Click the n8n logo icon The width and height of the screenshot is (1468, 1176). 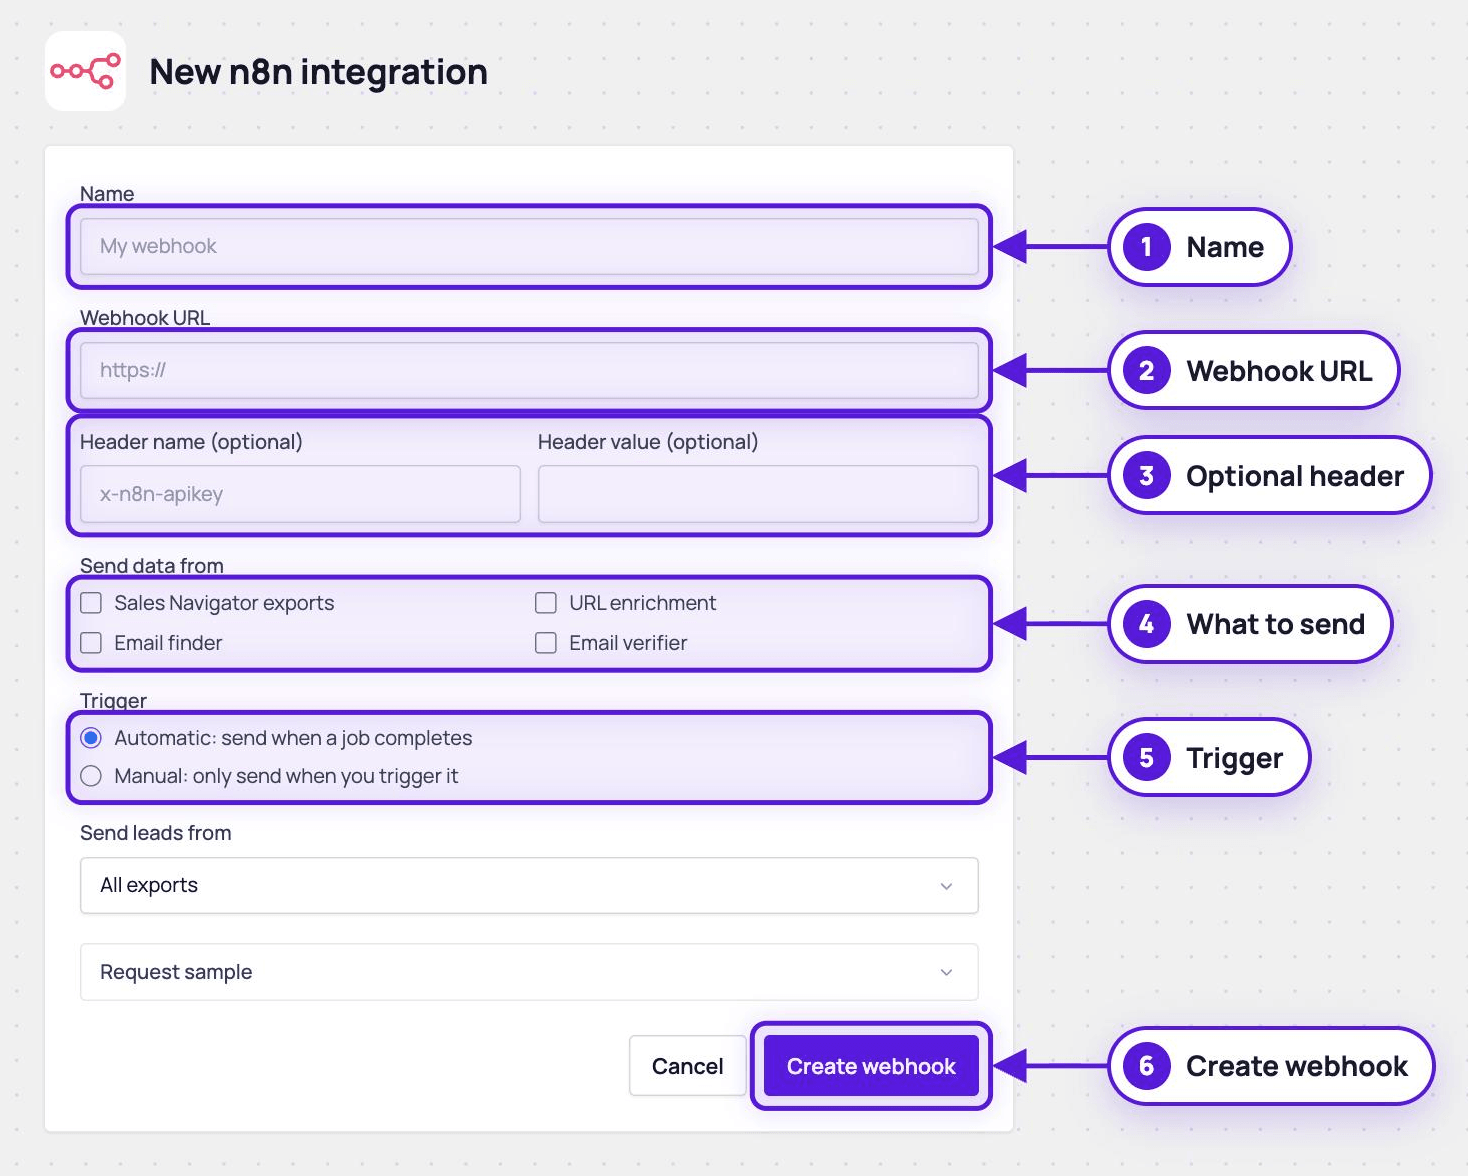(x=85, y=71)
